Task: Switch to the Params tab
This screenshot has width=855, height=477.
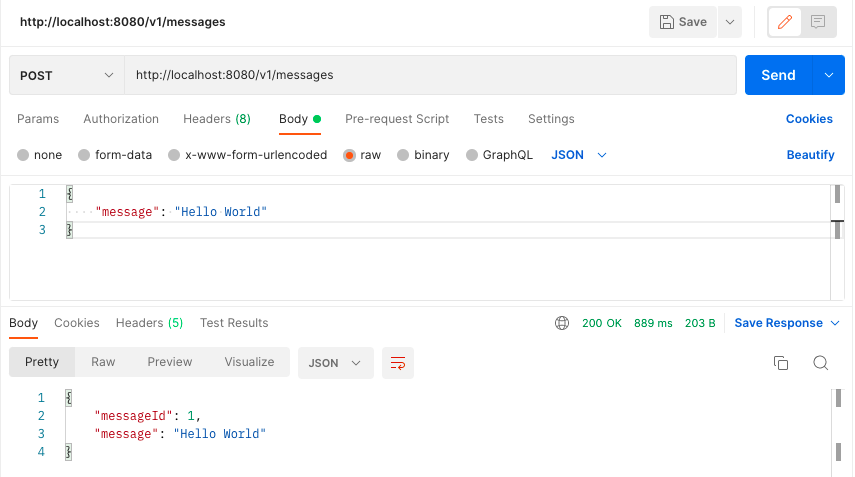Action: [x=38, y=119]
